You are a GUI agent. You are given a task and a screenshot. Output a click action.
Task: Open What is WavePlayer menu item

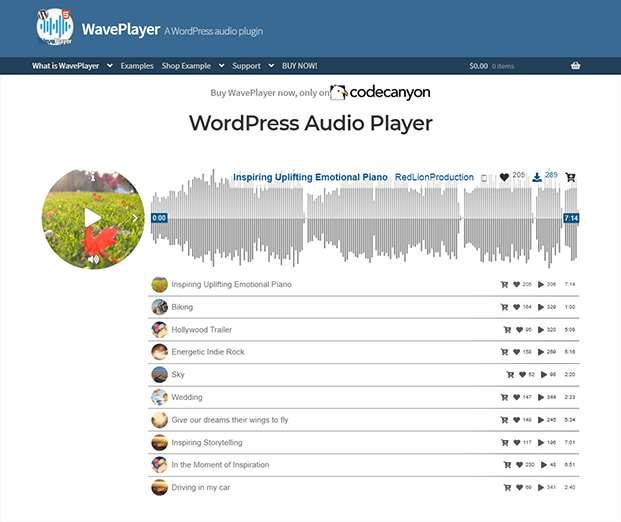65,66
